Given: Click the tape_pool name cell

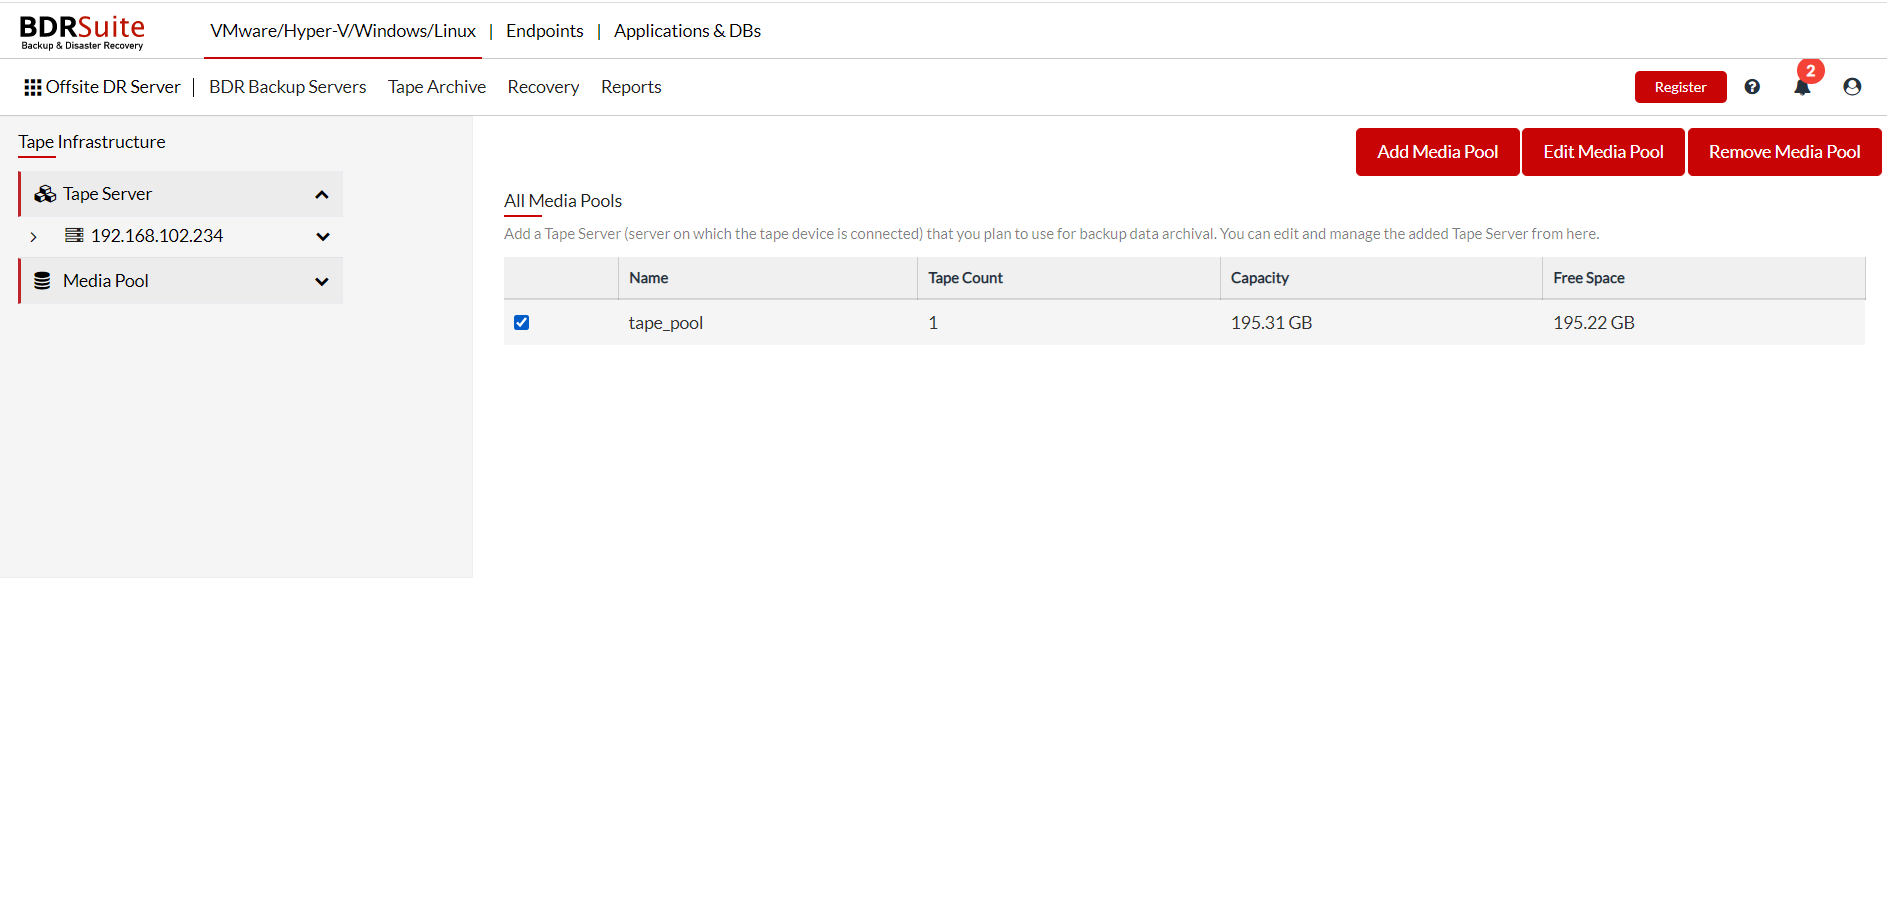Looking at the screenshot, I should tap(666, 323).
